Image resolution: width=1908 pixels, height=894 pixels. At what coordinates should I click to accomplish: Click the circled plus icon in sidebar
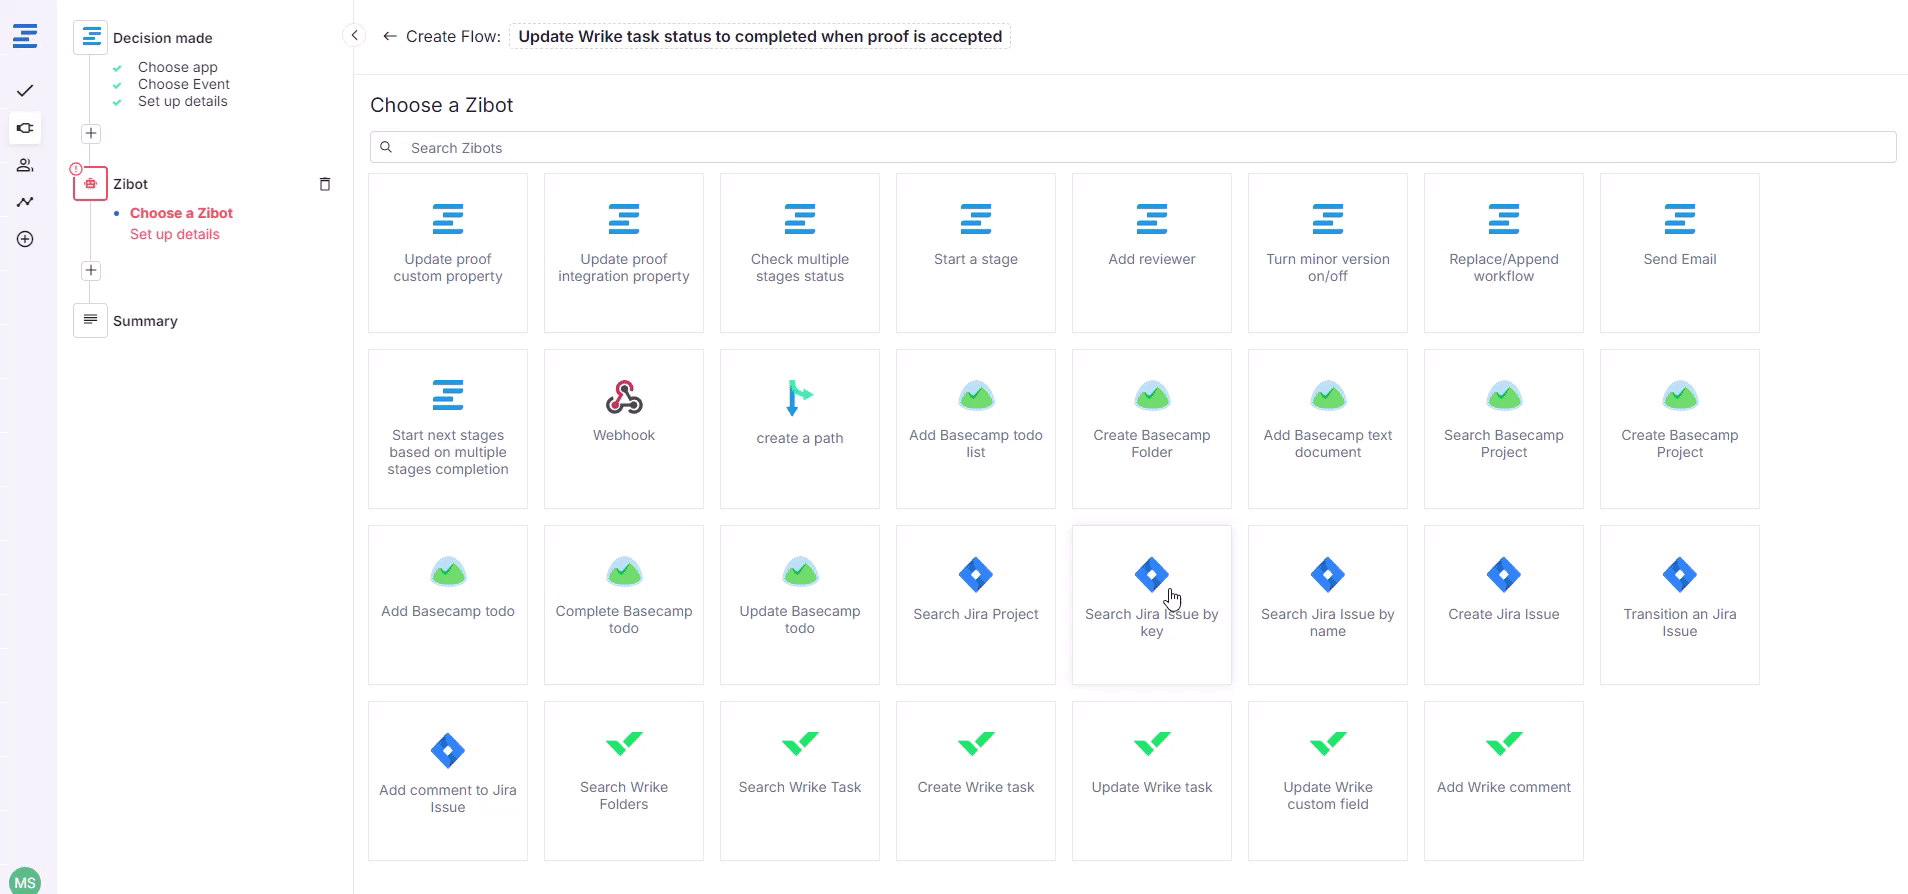tap(25, 239)
